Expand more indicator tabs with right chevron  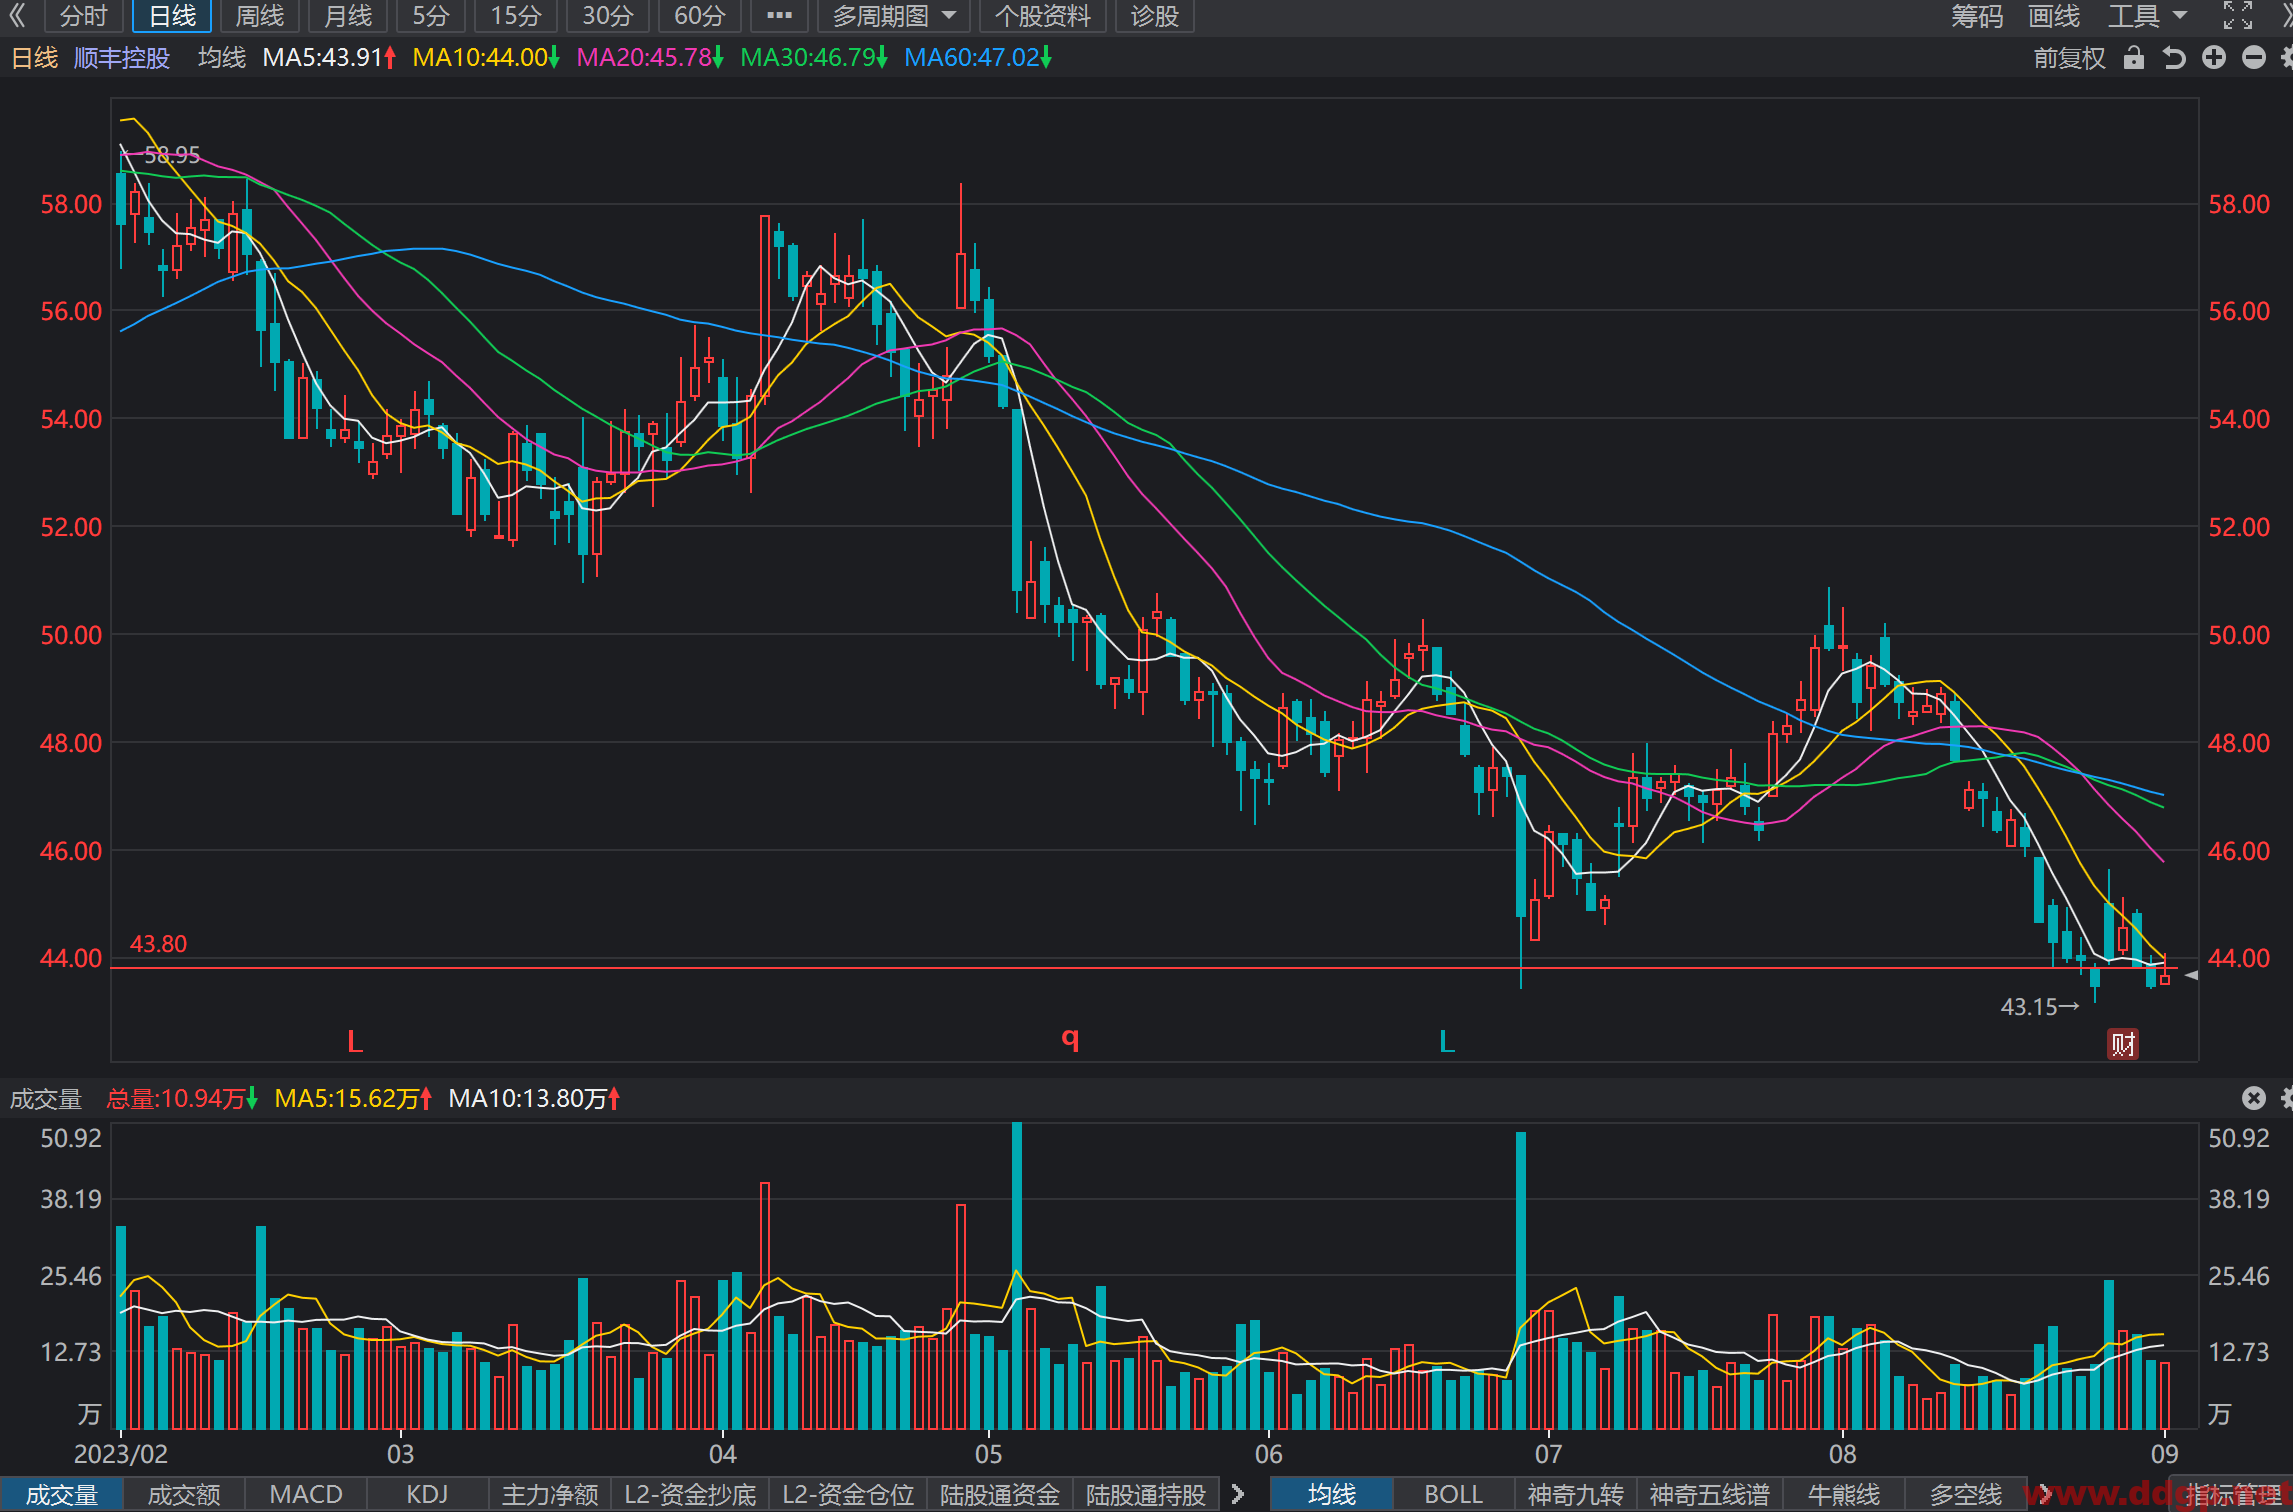(x=1238, y=1494)
